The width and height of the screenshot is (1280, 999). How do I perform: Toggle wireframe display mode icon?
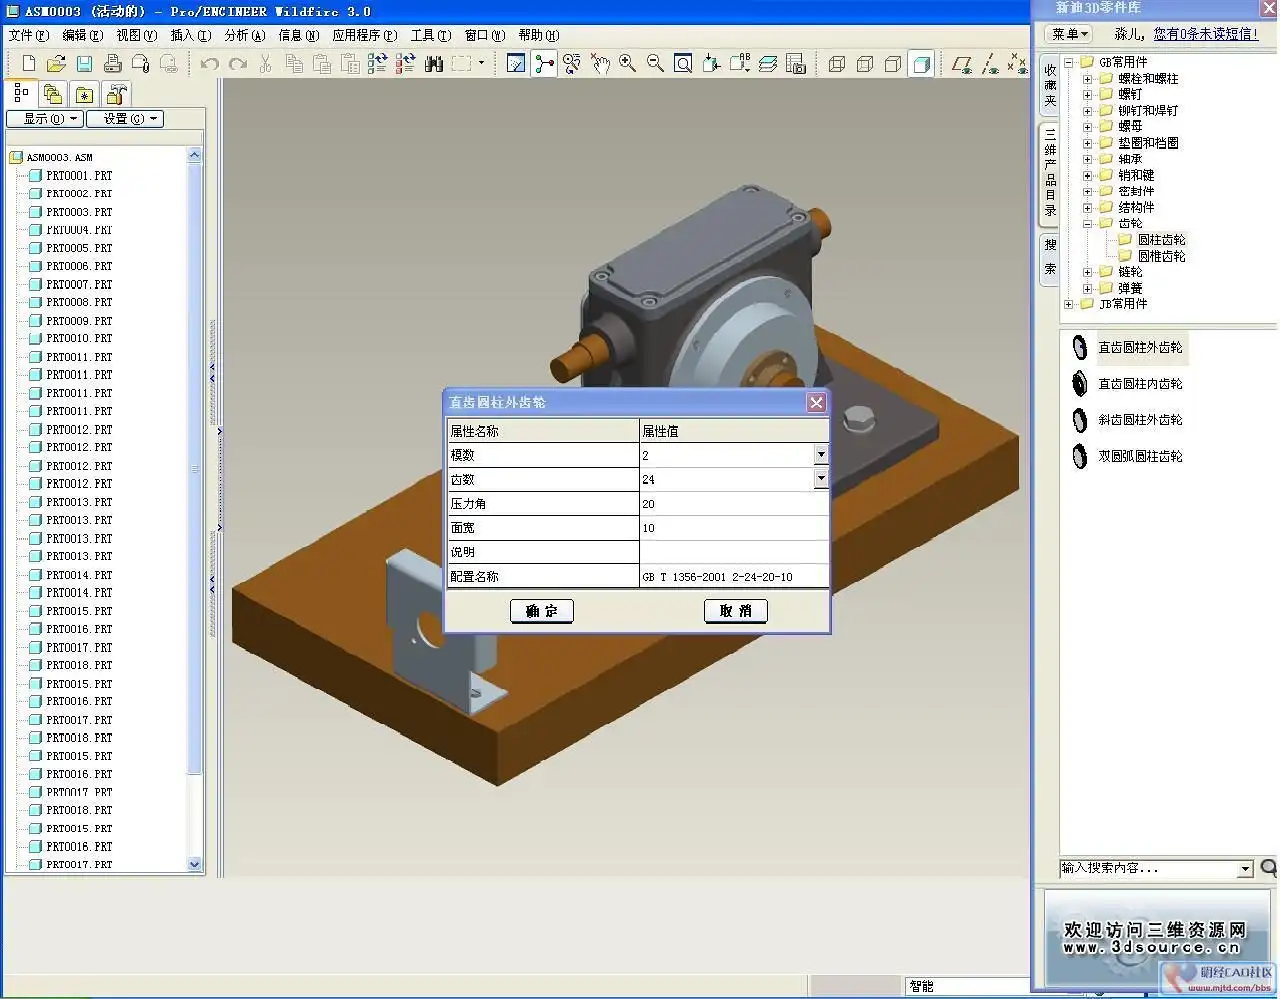pos(837,64)
